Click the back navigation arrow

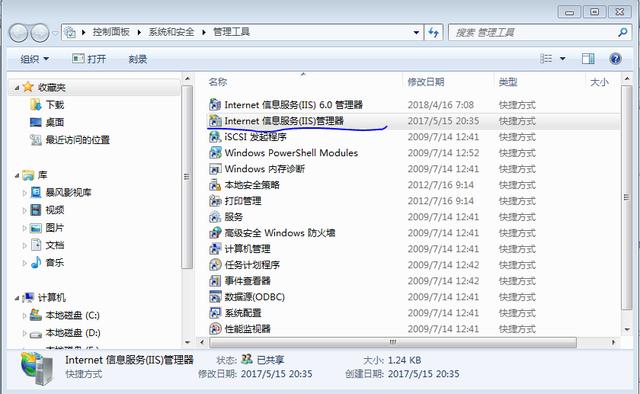tap(18, 33)
